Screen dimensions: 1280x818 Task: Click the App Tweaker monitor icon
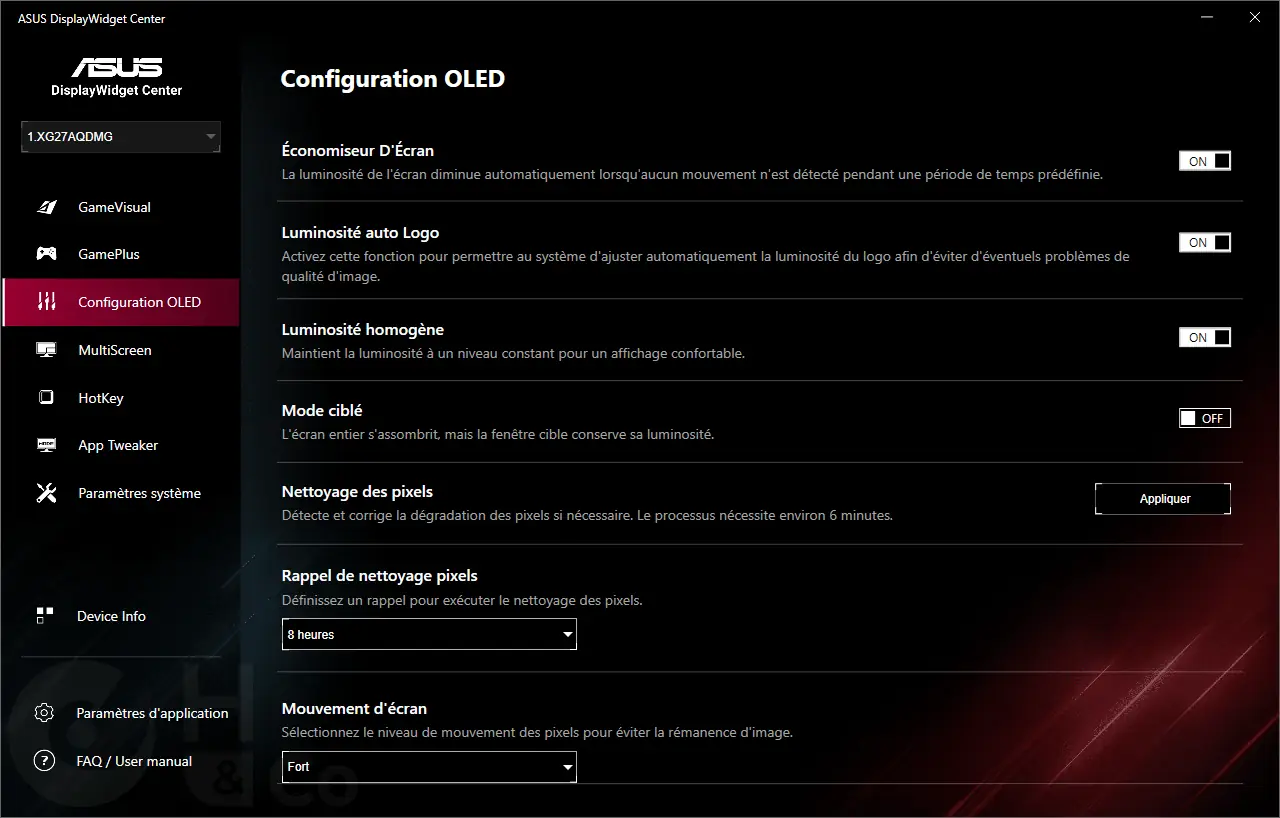[46, 445]
